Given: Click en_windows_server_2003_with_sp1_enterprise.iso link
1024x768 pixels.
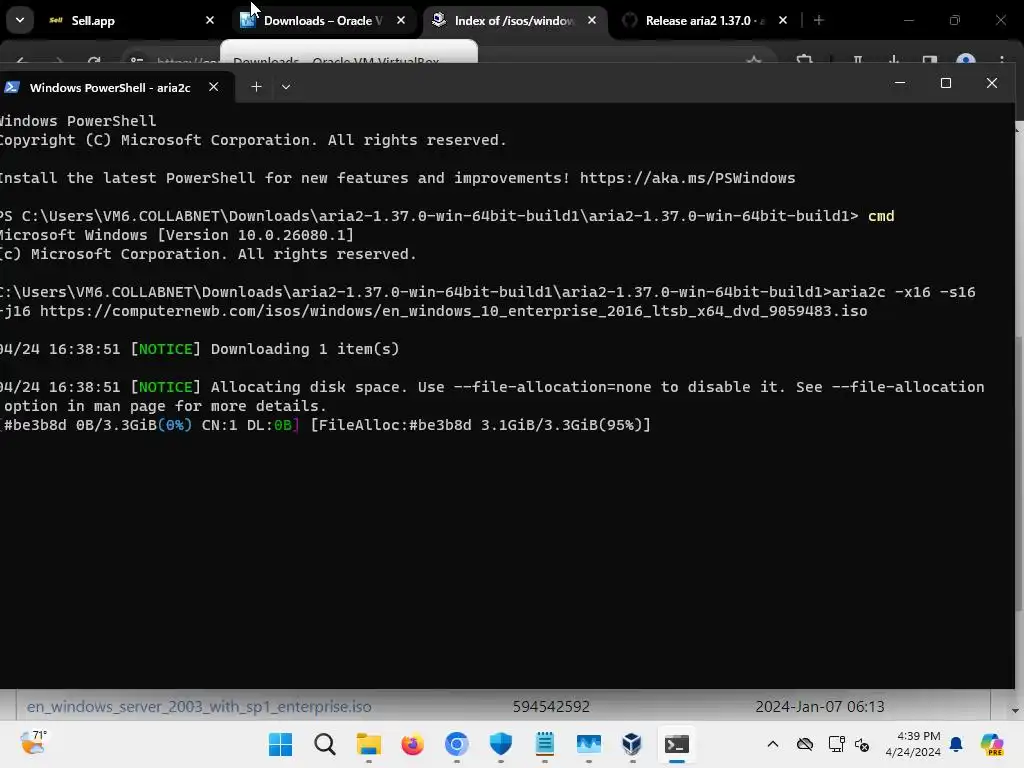Looking at the screenshot, I should coord(199,707).
